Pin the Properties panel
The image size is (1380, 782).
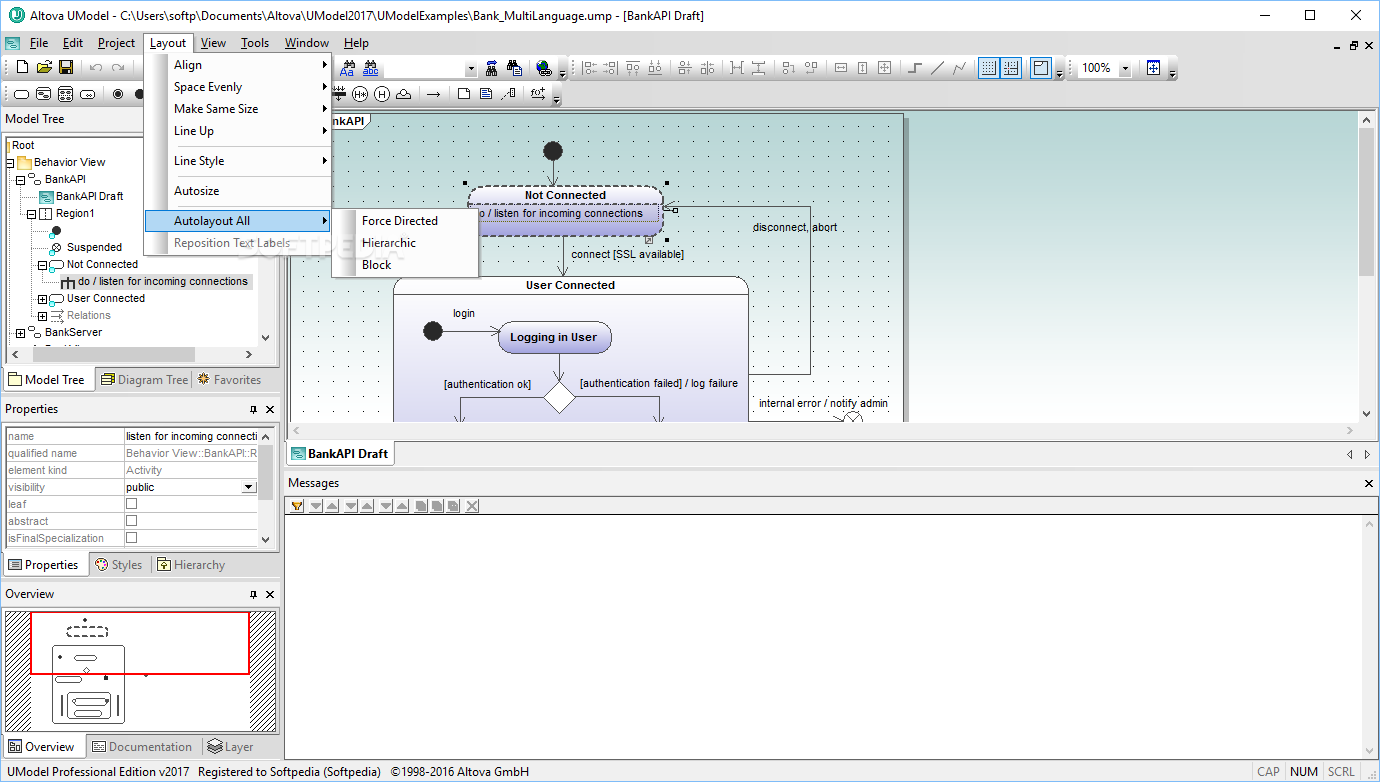tap(253, 409)
